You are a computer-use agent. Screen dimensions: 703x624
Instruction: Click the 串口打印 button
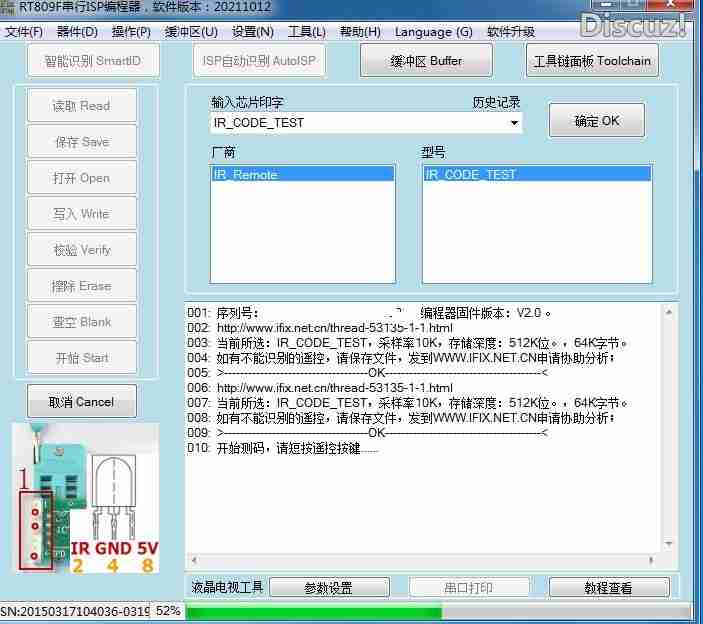pyautogui.click(x=469, y=588)
